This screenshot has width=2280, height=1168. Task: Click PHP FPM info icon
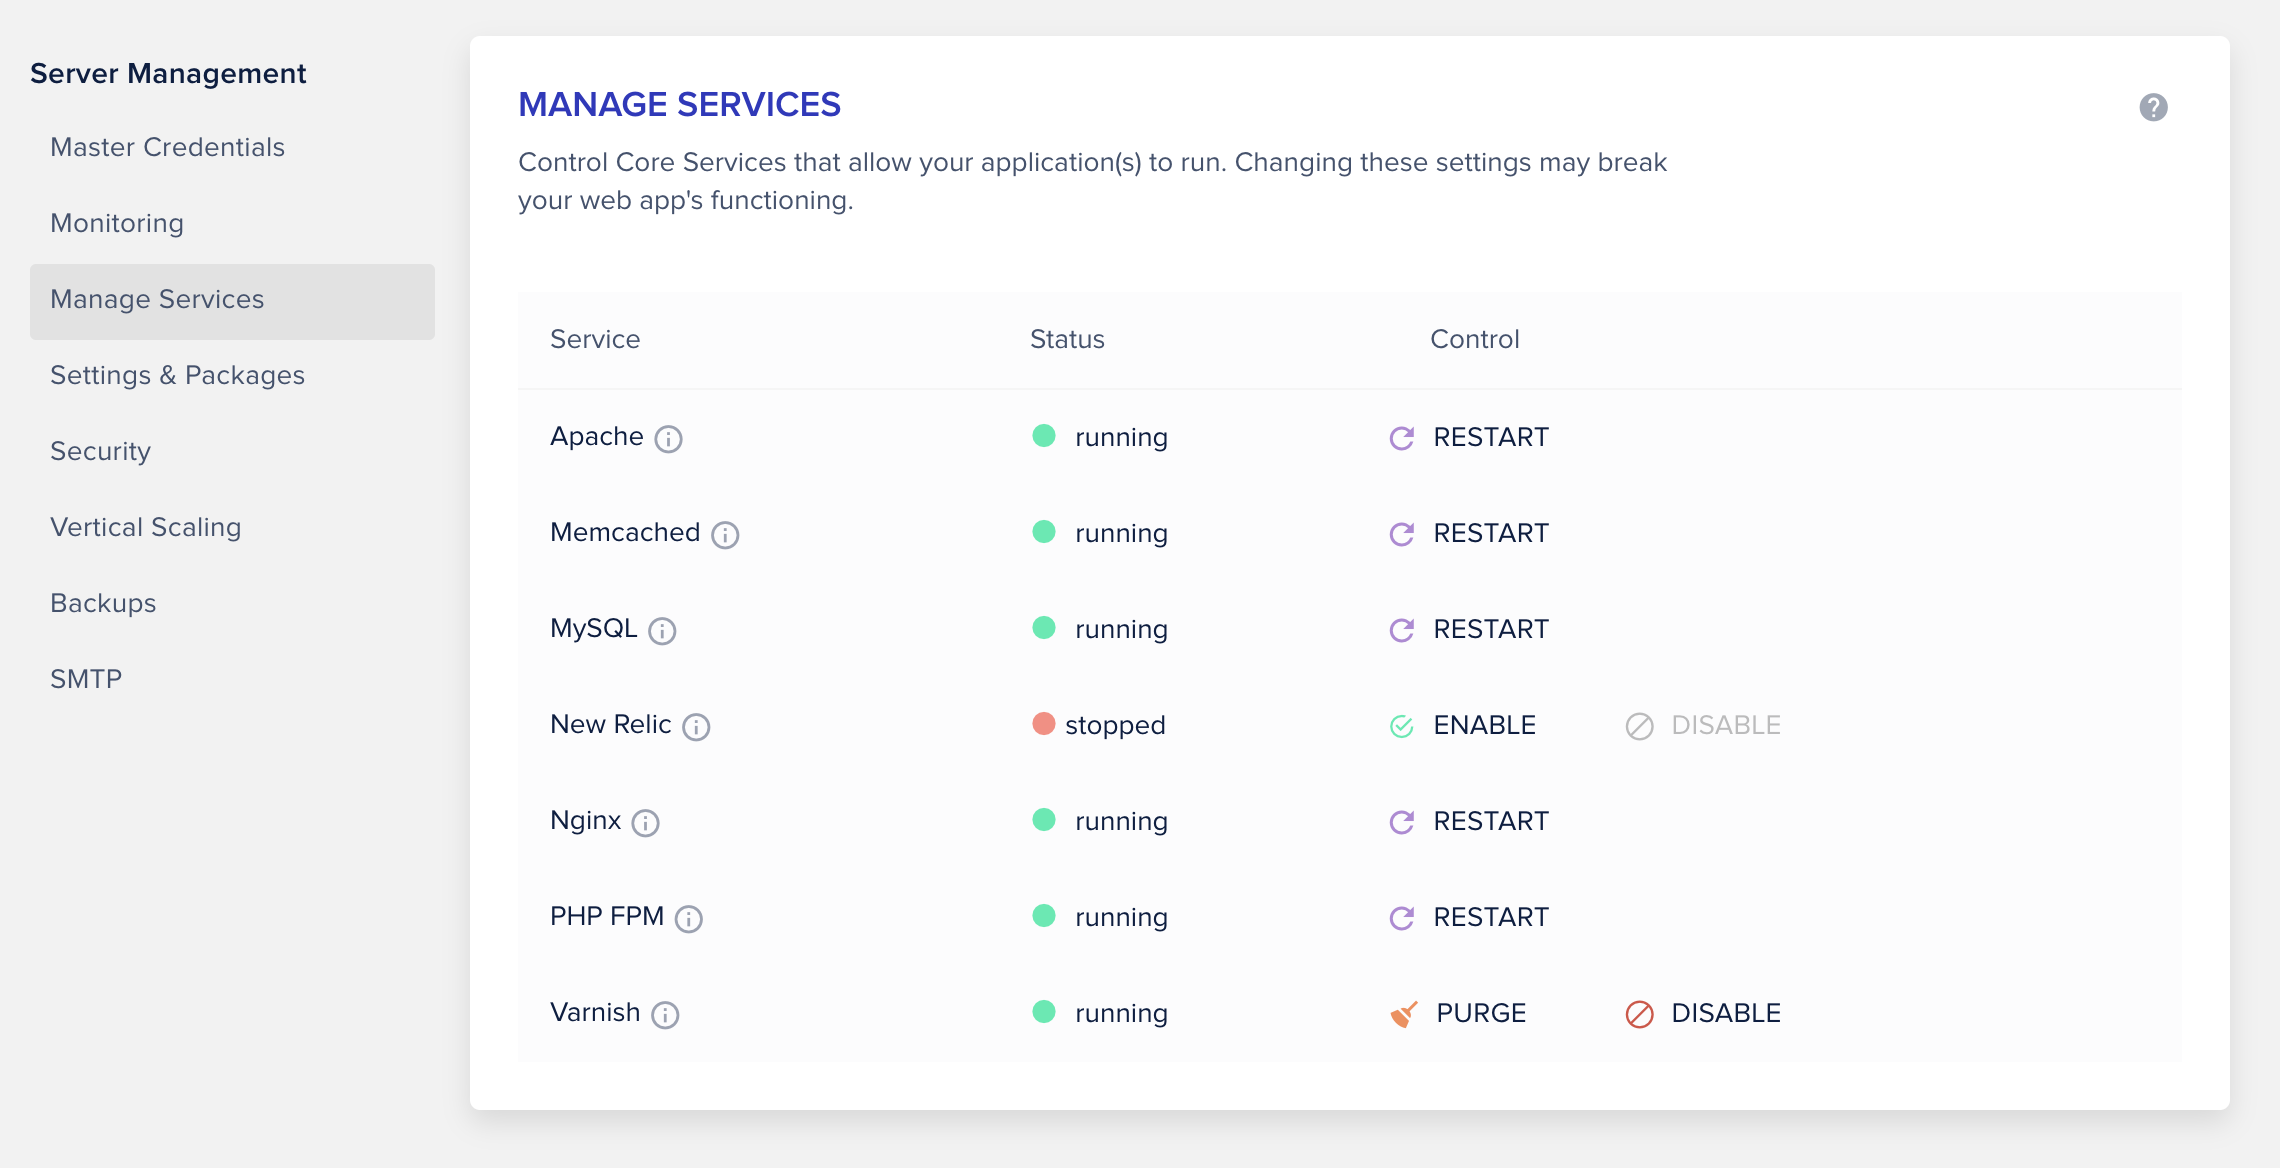click(689, 919)
